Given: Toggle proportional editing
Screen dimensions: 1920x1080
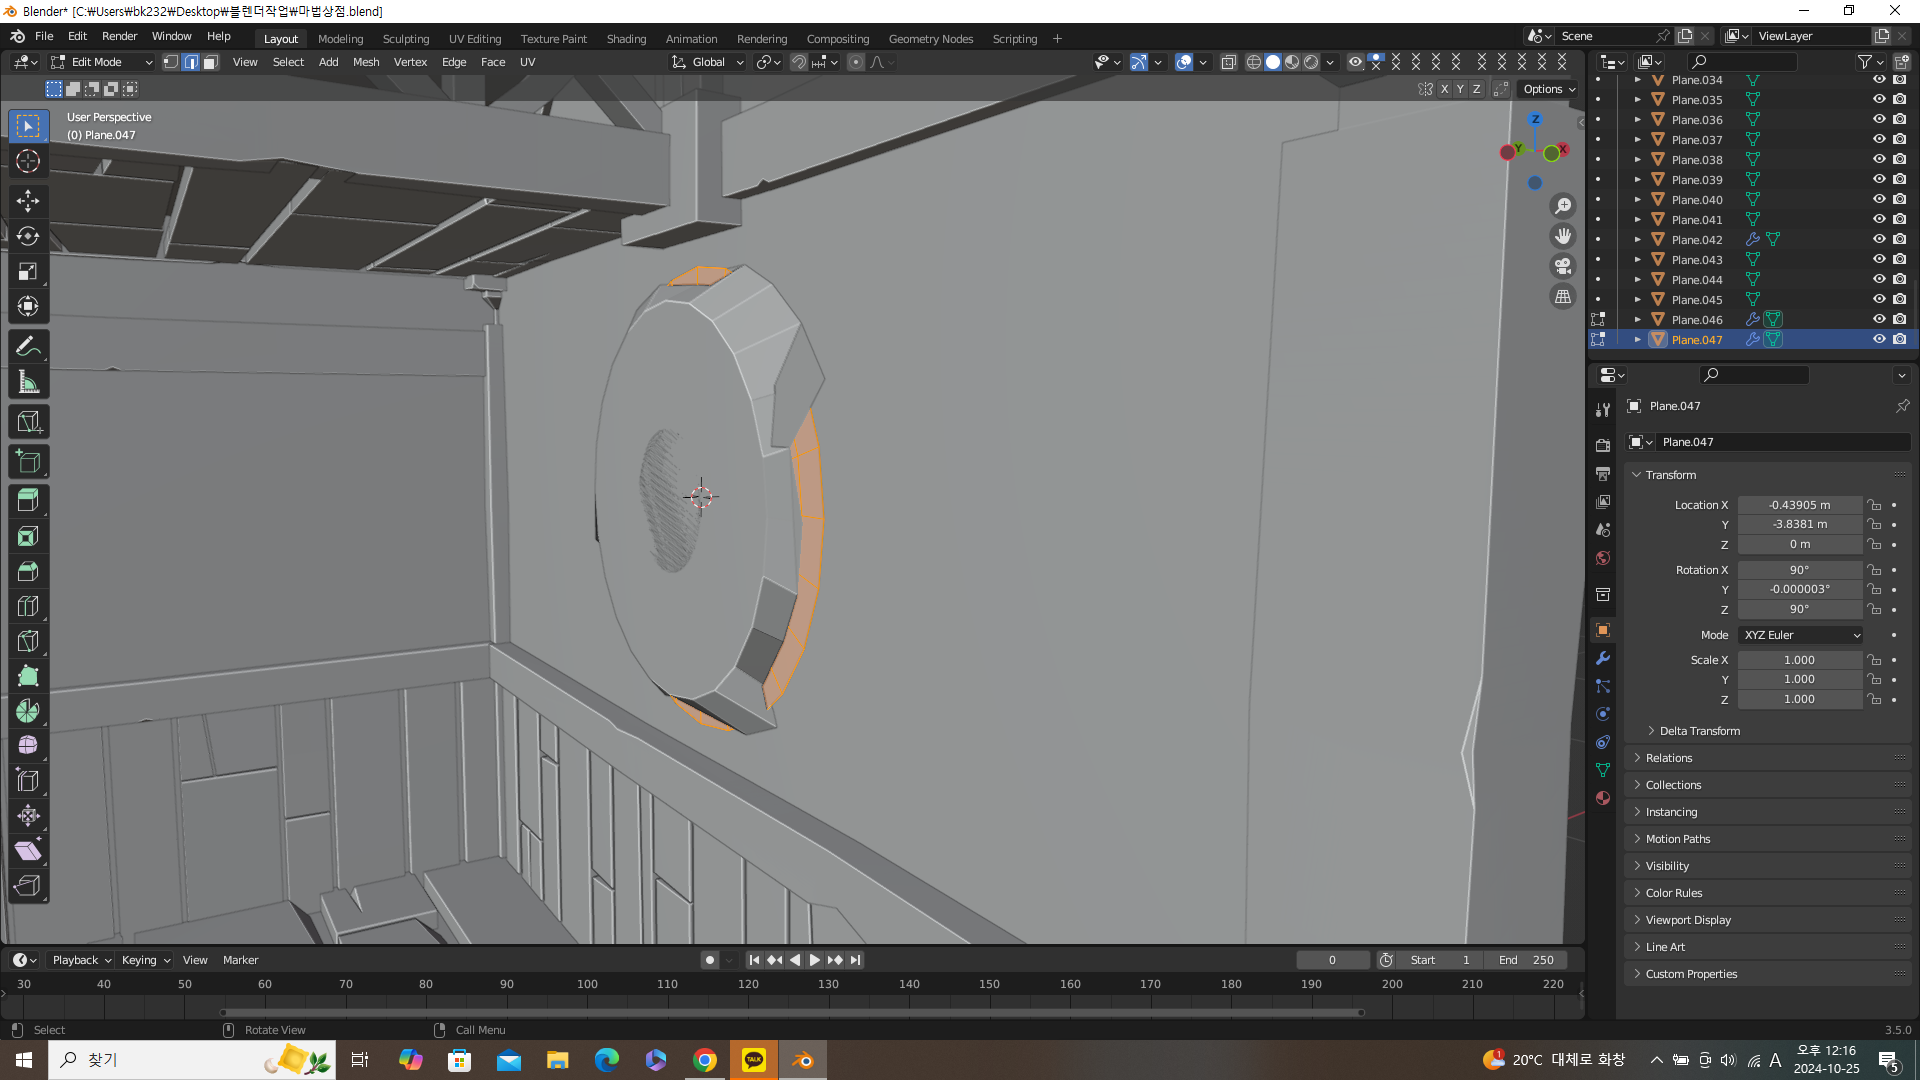Looking at the screenshot, I should (856, 62).
